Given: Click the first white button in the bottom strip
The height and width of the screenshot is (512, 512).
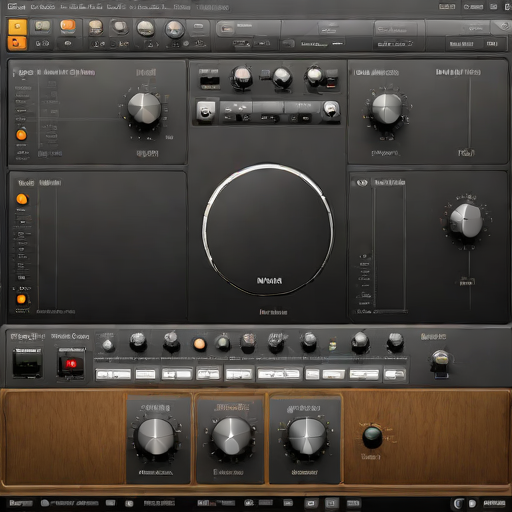Looking at the screenshot, I should 113,374.
